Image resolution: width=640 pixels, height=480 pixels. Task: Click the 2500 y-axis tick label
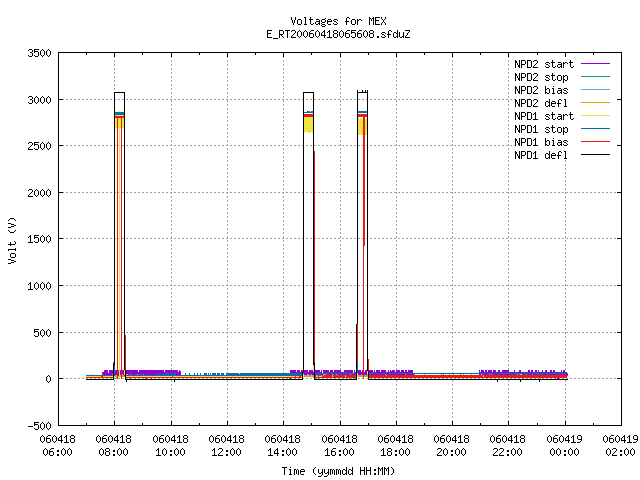coord(39,146)
